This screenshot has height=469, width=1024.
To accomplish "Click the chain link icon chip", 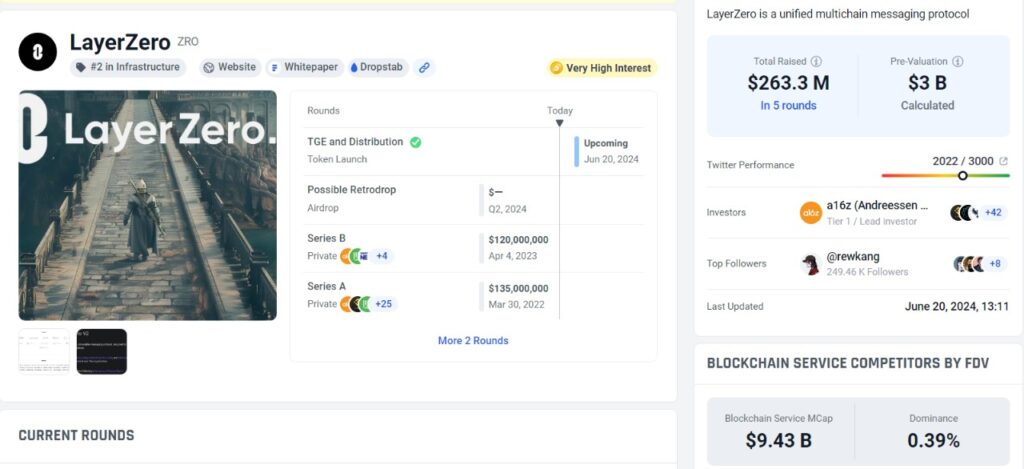I will (x=424, y=67).
